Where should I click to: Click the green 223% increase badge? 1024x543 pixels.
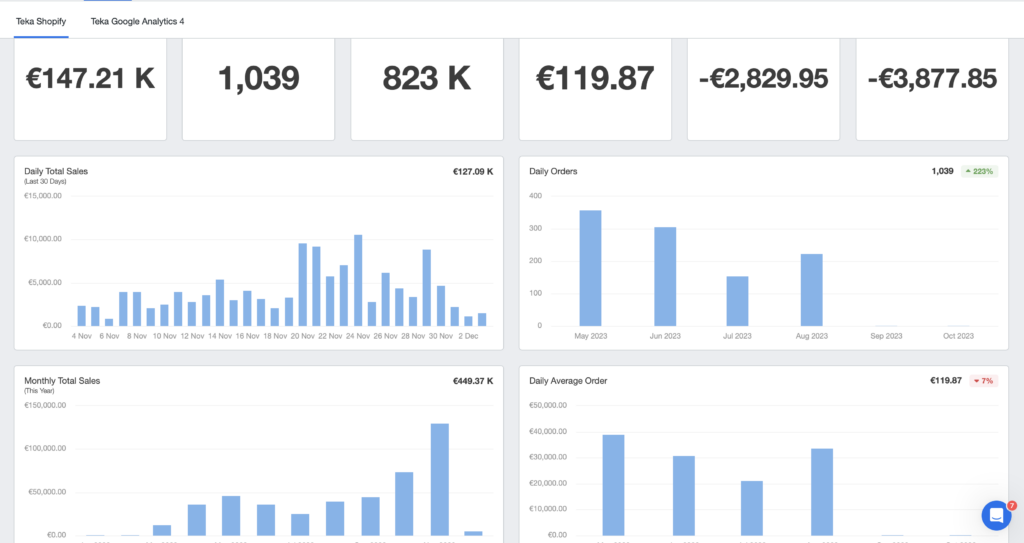pyautogui.click(x=980, y=172)
